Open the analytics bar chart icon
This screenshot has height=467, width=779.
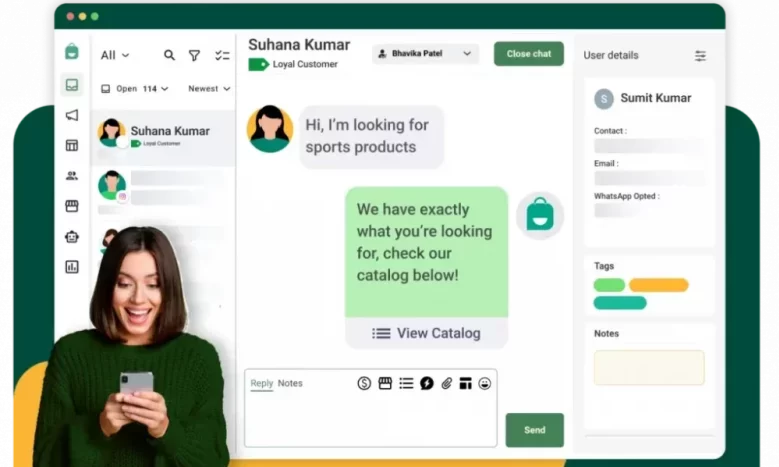tap(72, 267)
